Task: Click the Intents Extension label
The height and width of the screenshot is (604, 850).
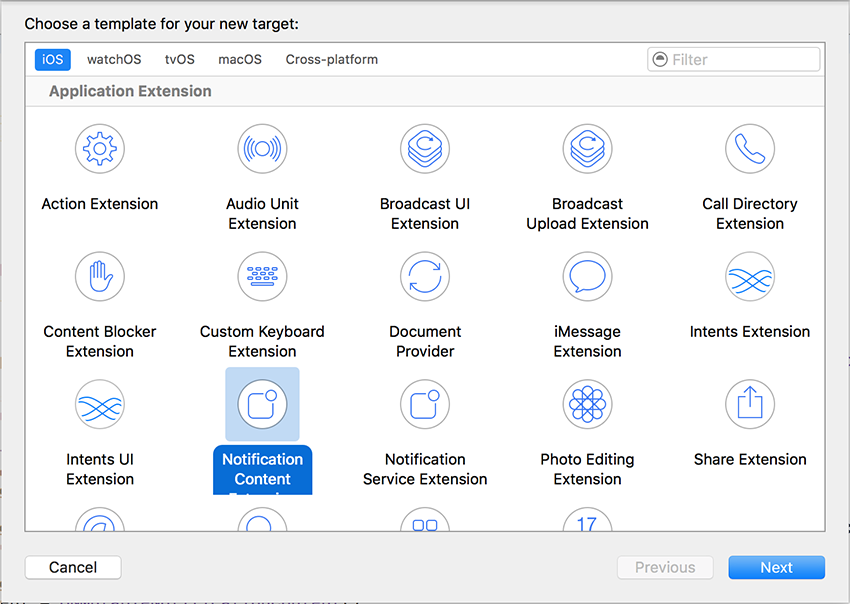Action: pyautogui.click(x=750, y=332)
